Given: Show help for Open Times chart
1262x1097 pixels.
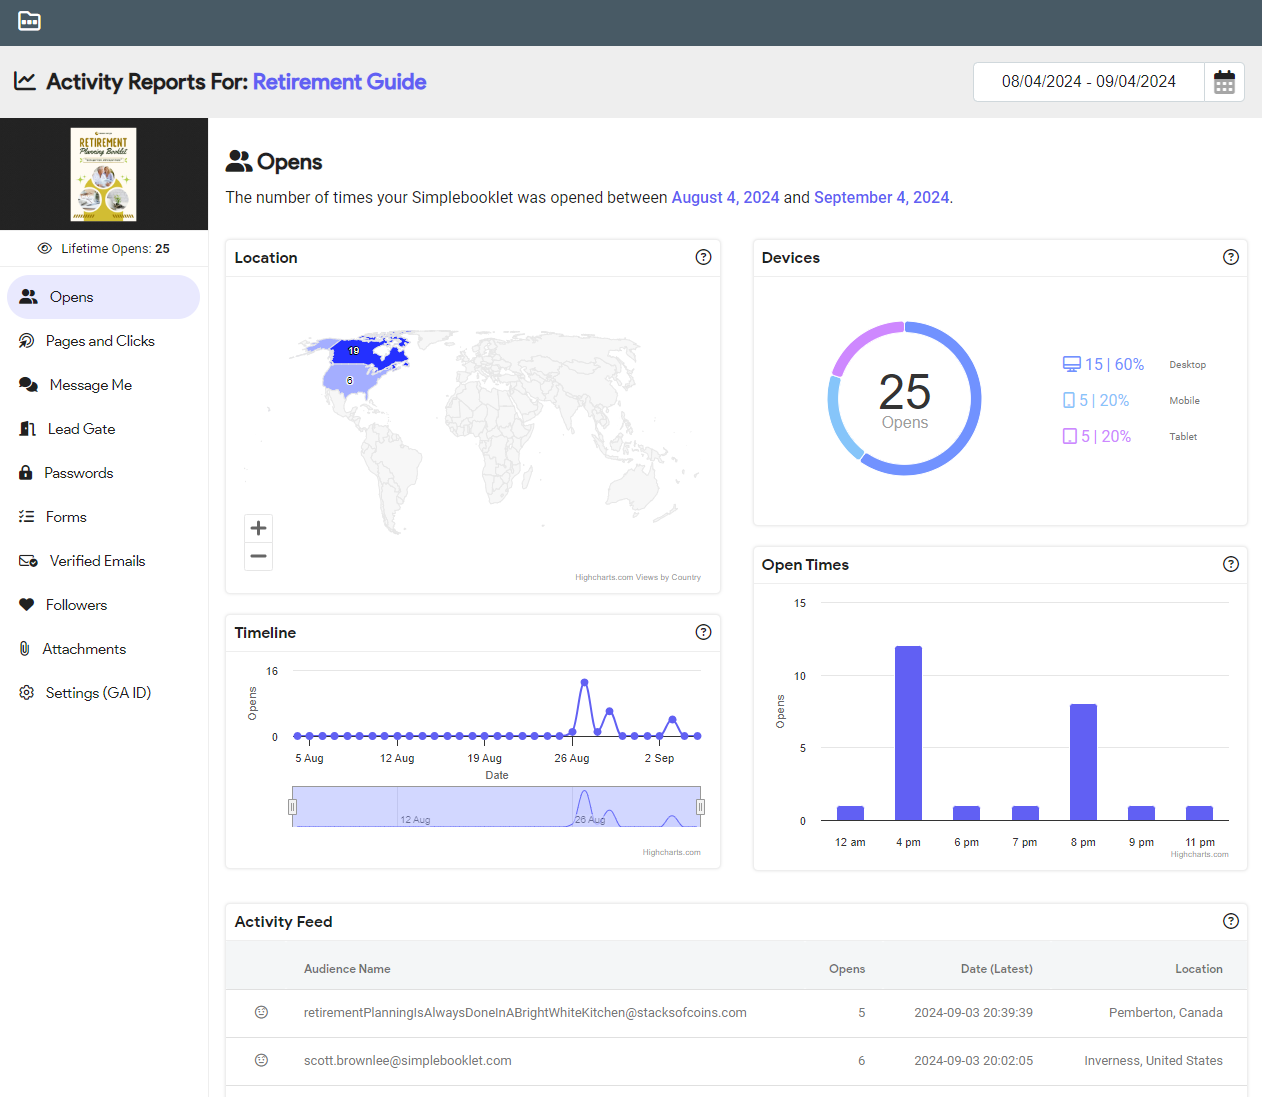Looking at the screenshot, I should [x=1230, y=564].
